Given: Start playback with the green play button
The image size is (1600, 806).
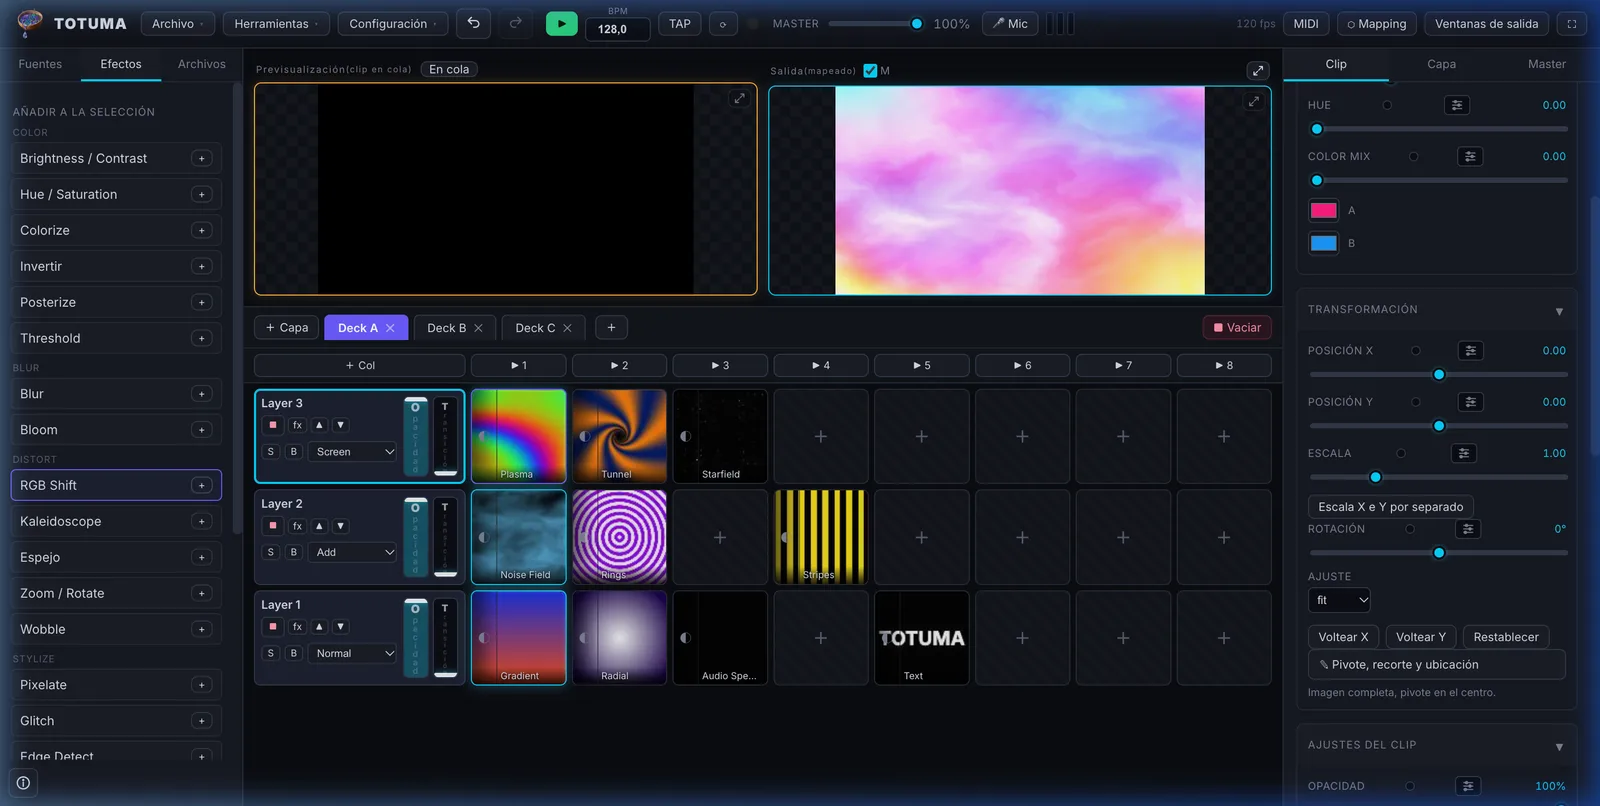Looking at the screenshot, I should [x=561, y=23].
